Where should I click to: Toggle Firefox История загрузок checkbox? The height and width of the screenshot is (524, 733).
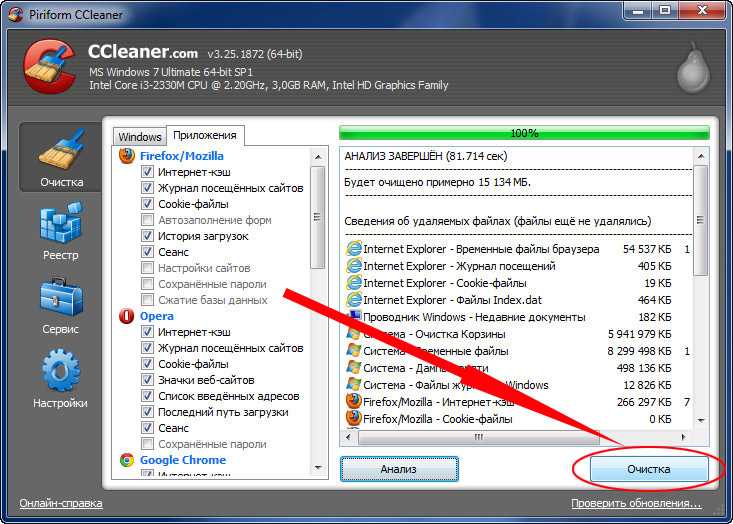pos(147,236)
